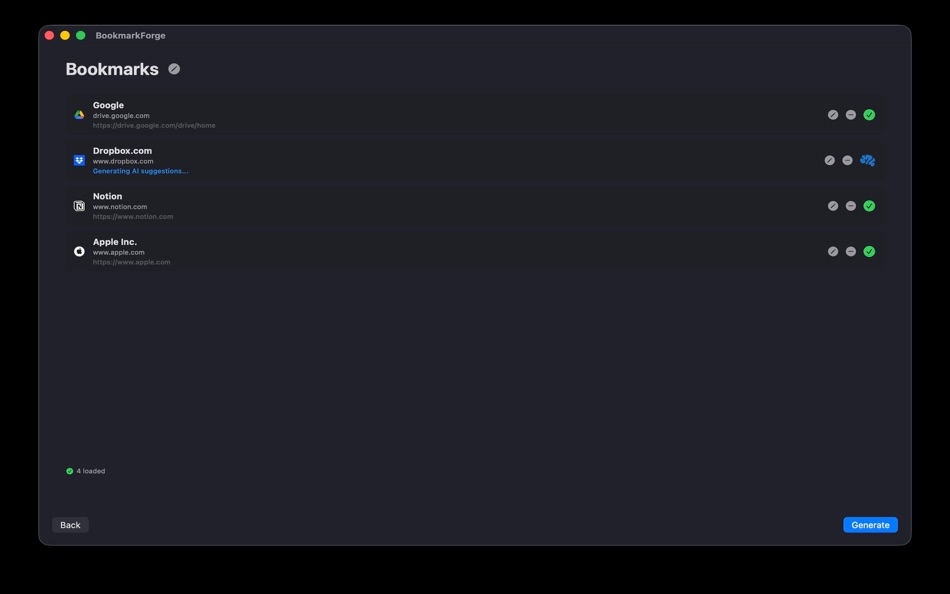Toggle the green check on Google row
Viewport: 950px width, 594px height.
869,114
